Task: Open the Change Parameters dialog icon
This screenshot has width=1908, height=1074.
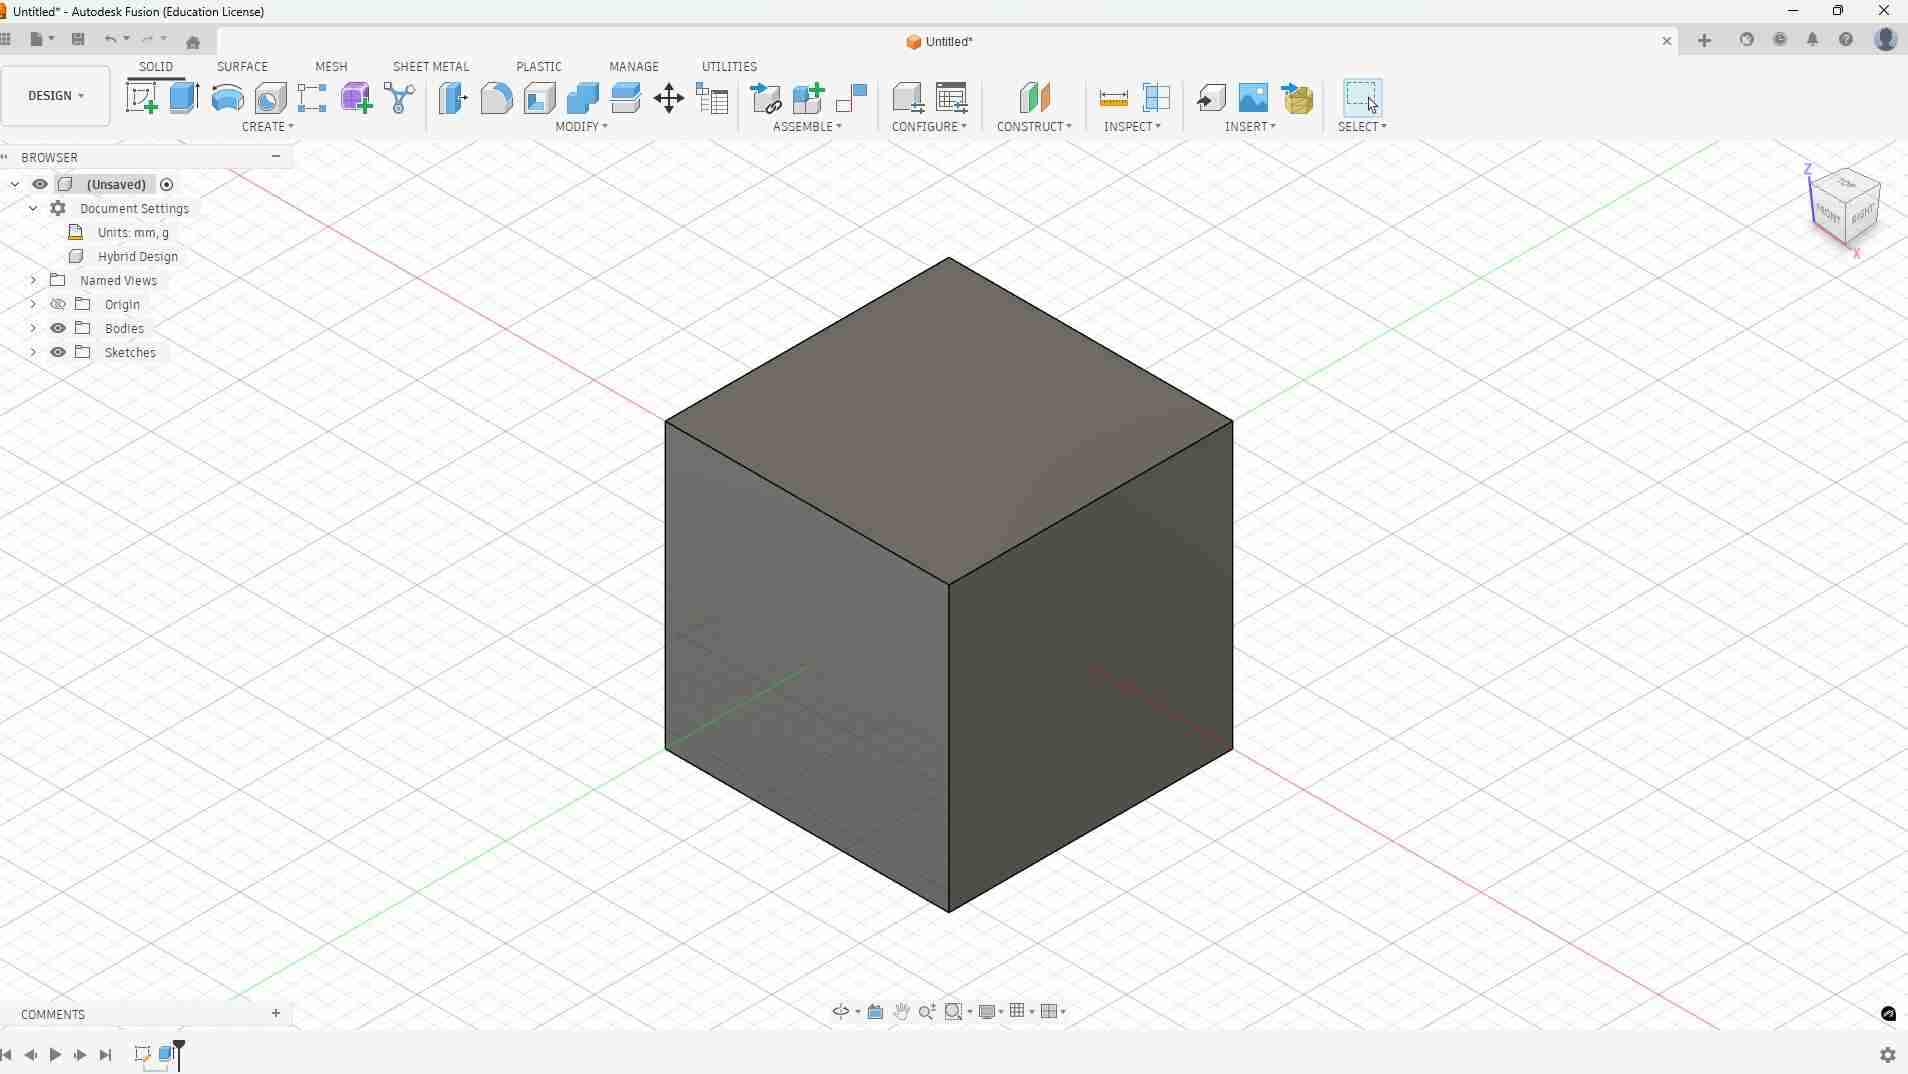Action: (x=713, y=98)
